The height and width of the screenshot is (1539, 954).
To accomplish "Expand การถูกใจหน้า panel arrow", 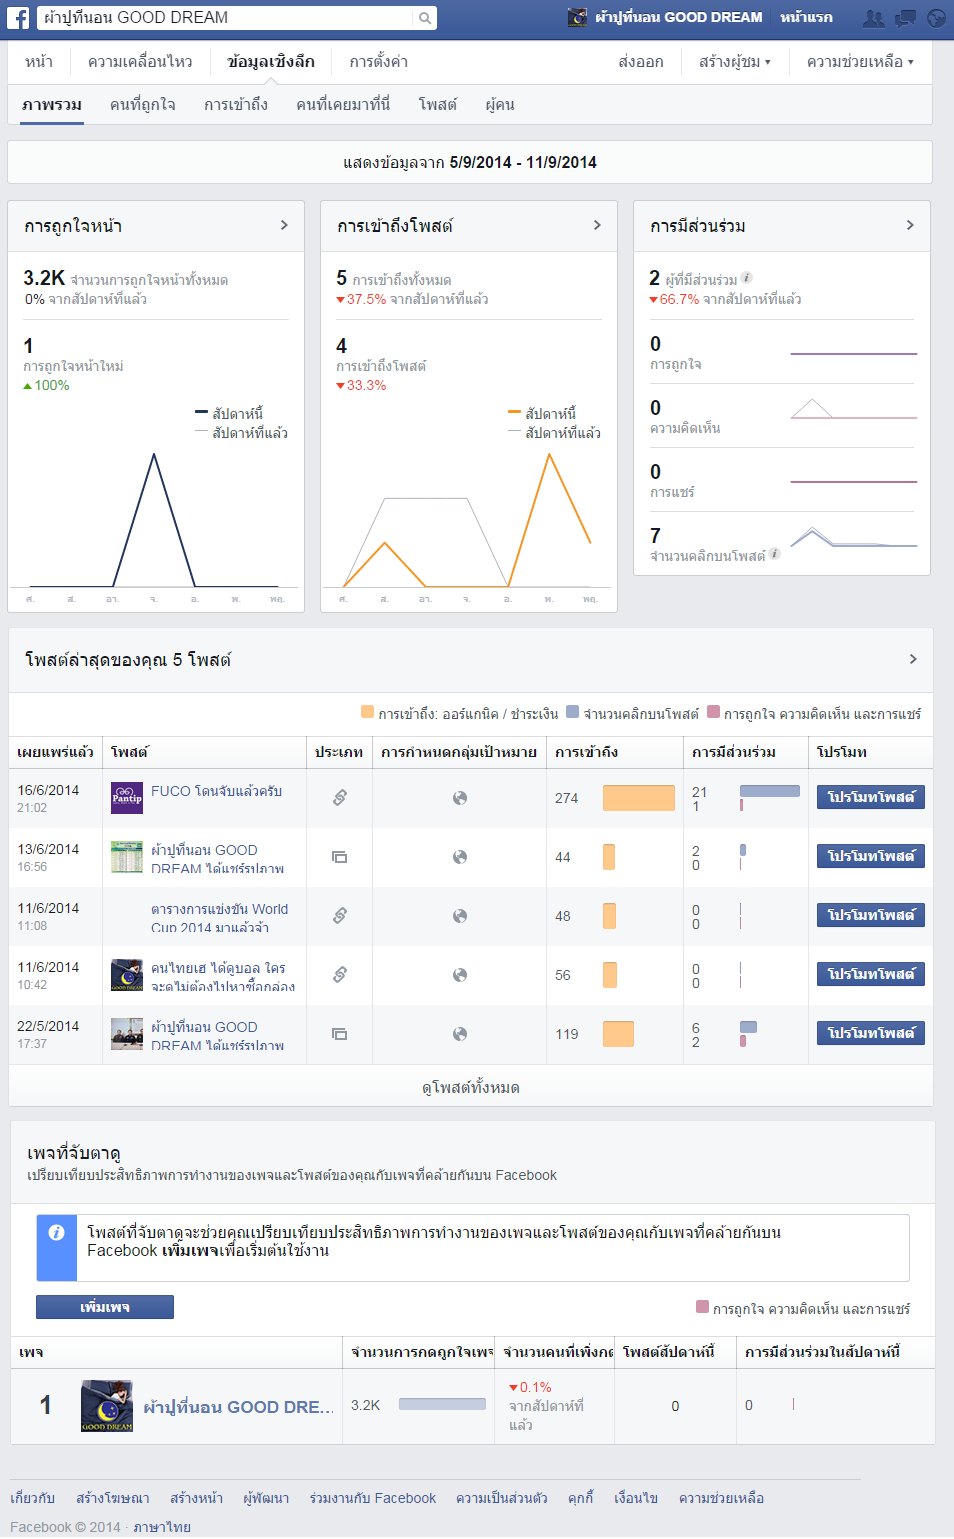I will point(284,225).
